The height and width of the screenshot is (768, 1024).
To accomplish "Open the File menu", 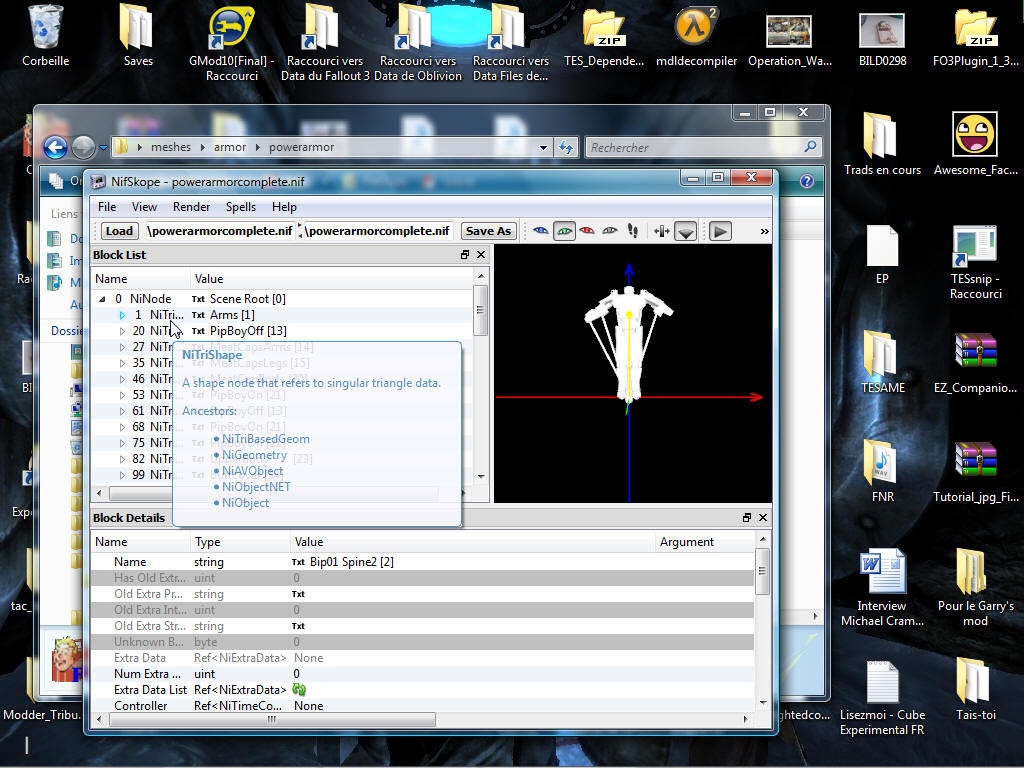I will click(x=107, y=207).
